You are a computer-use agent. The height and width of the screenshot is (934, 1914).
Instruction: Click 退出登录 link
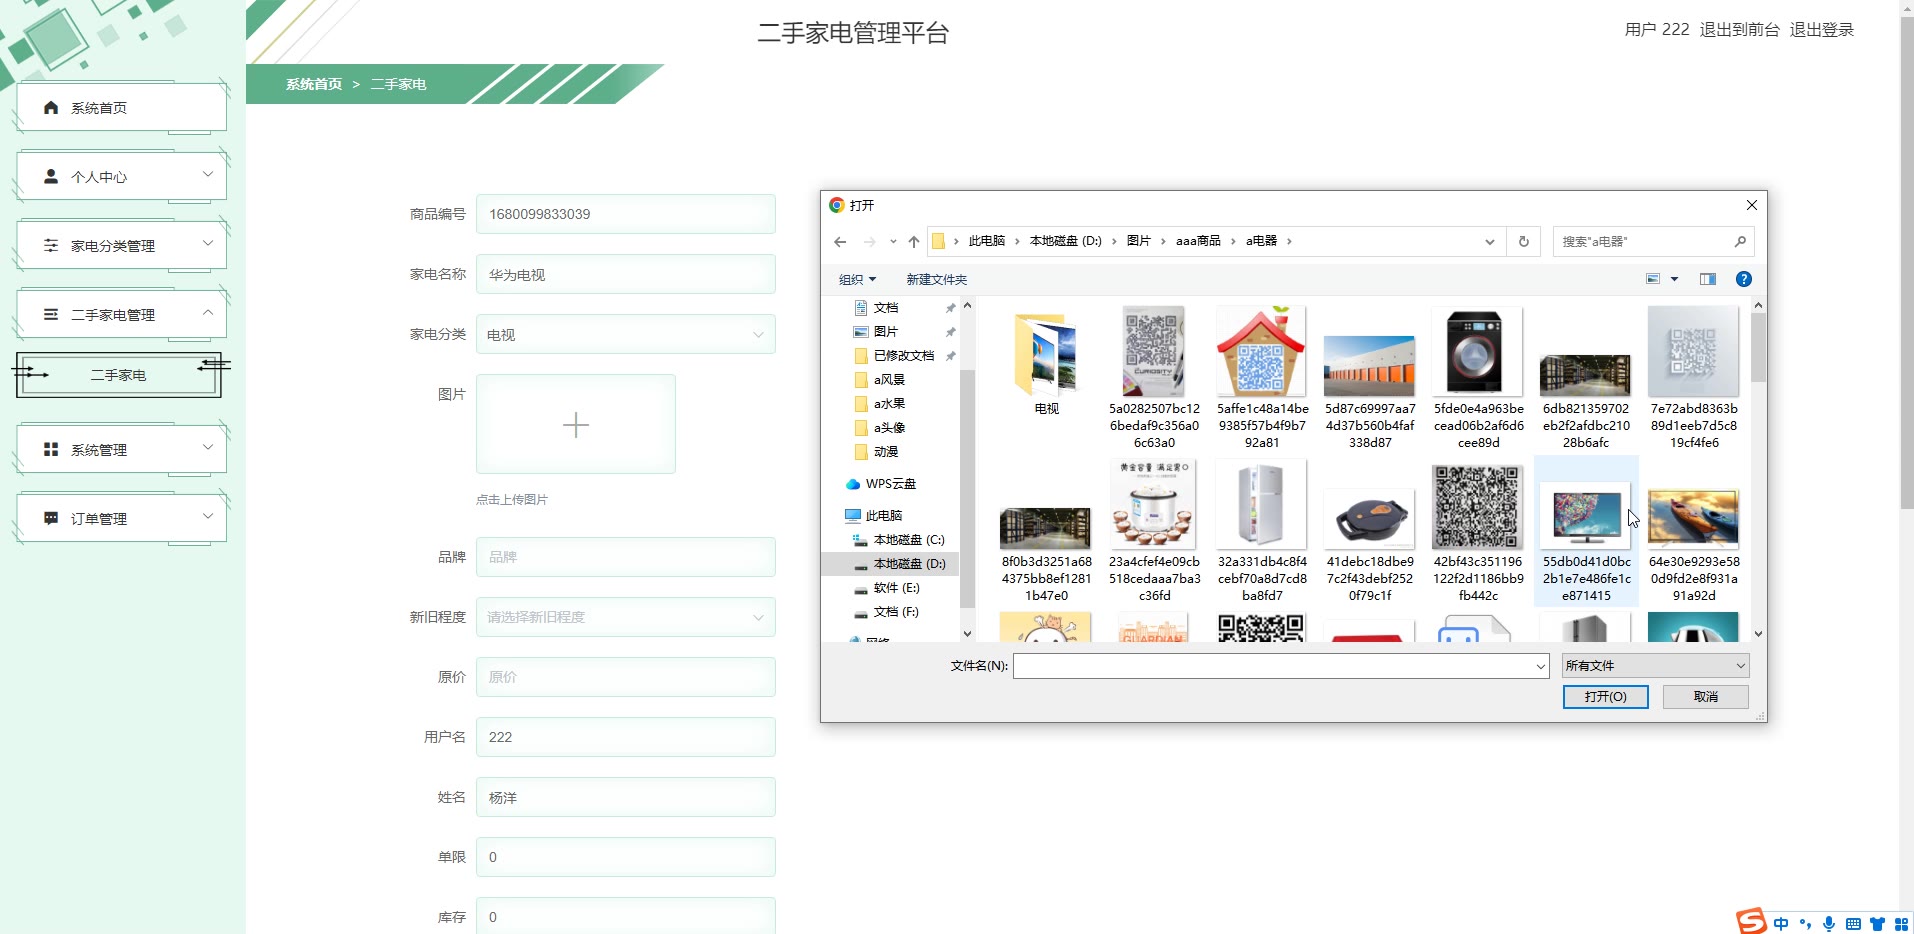coord(1821,30)
